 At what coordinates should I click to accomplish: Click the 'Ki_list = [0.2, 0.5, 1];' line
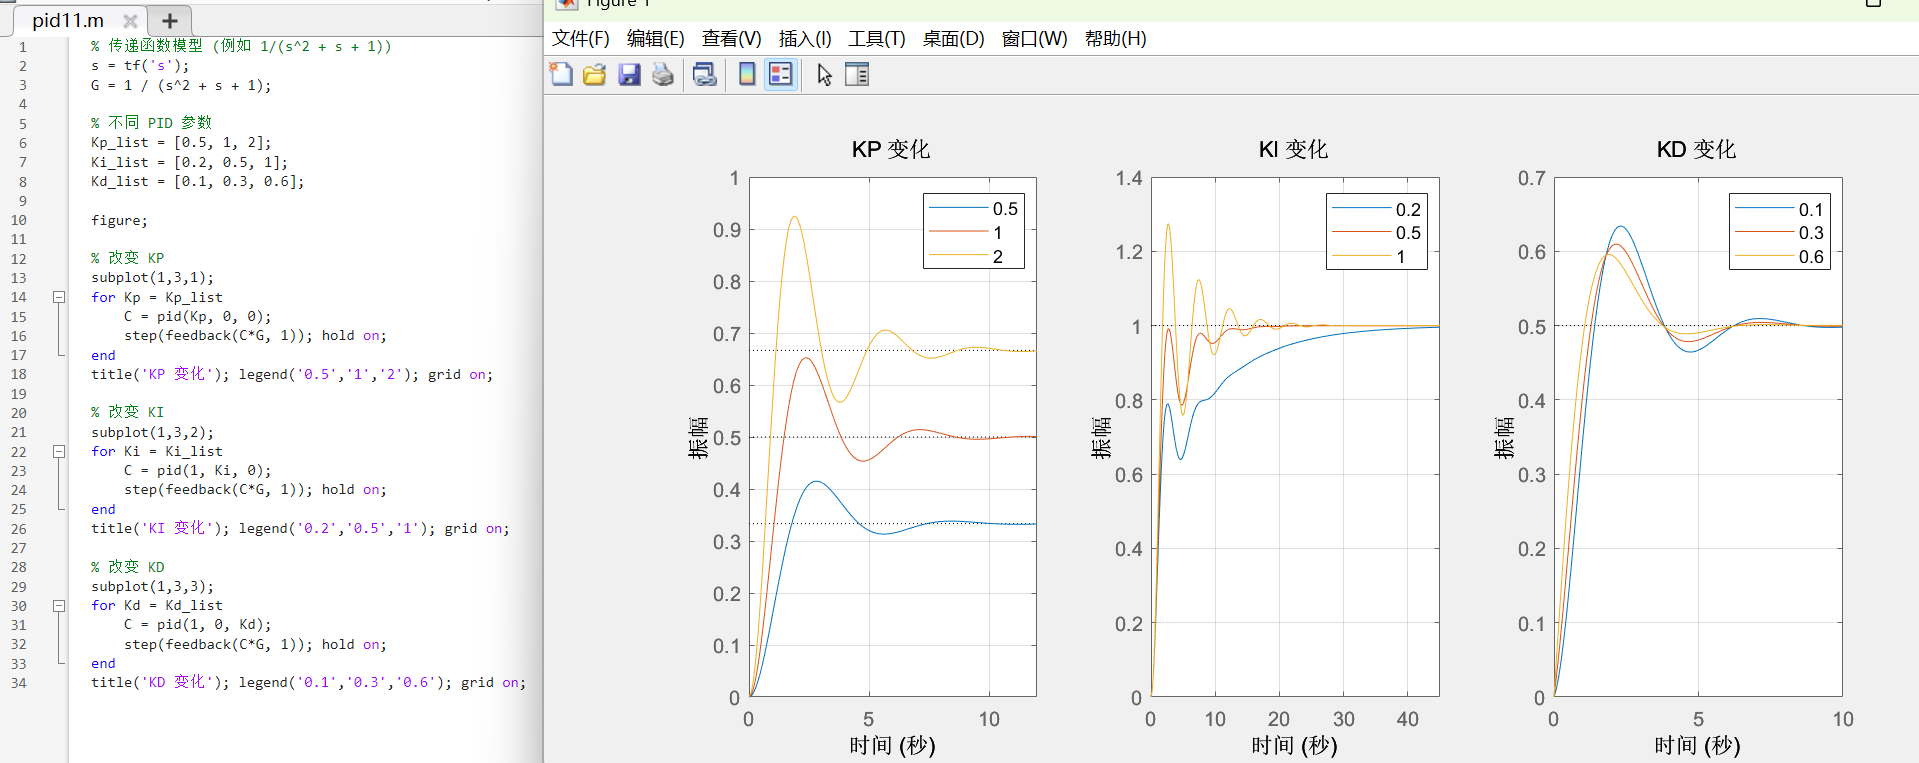(189, 162)
